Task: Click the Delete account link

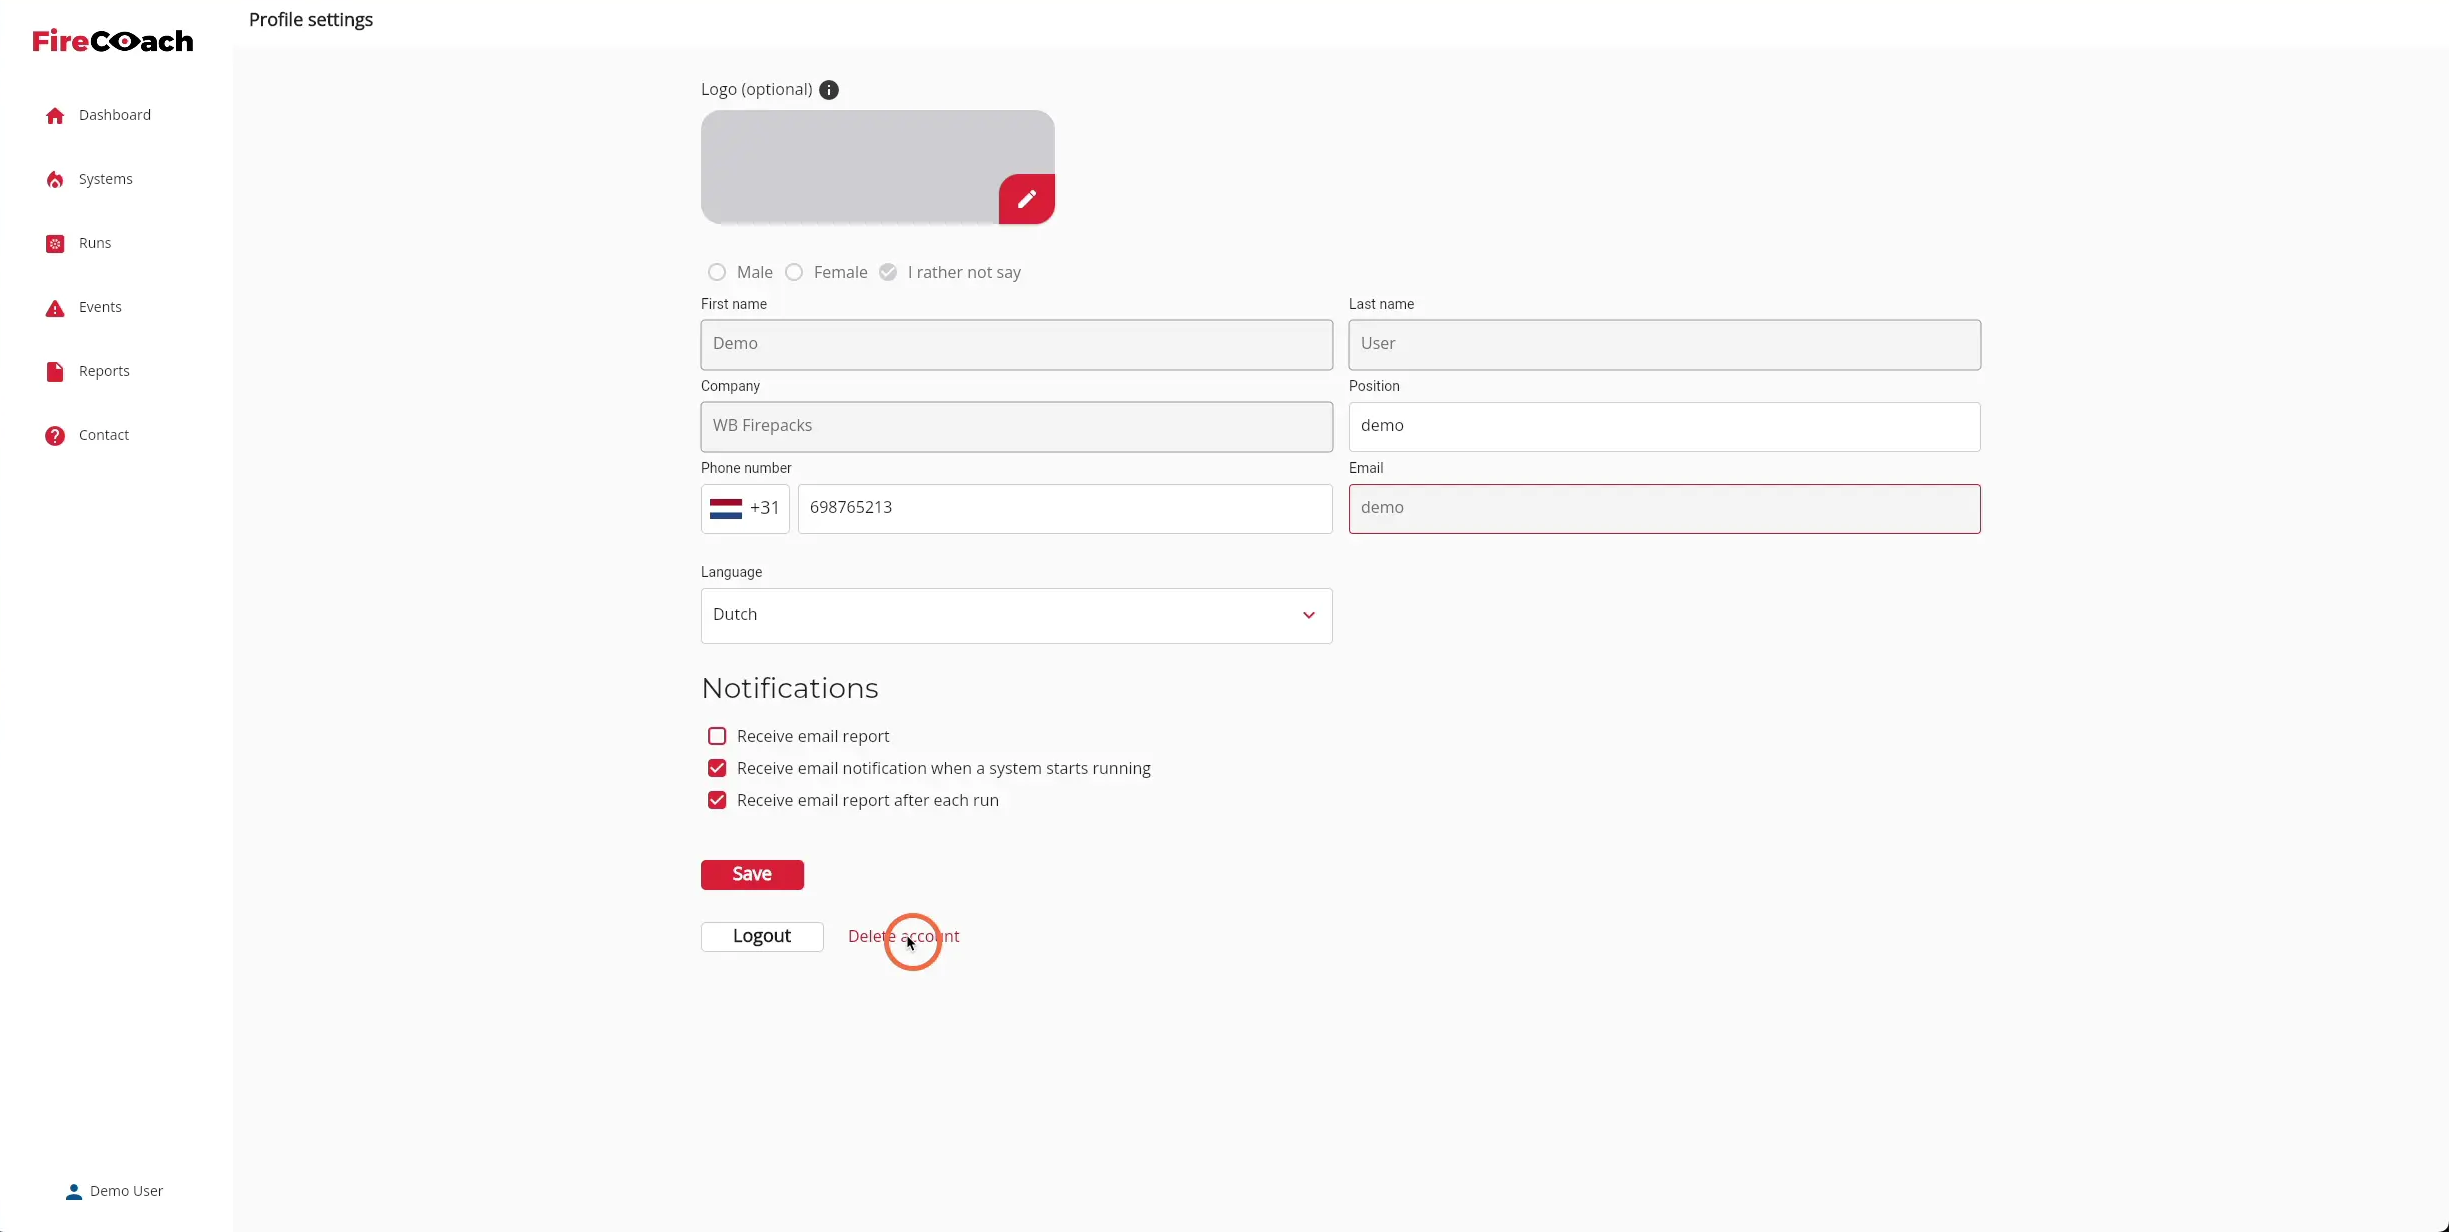Action: click(904, 936)
